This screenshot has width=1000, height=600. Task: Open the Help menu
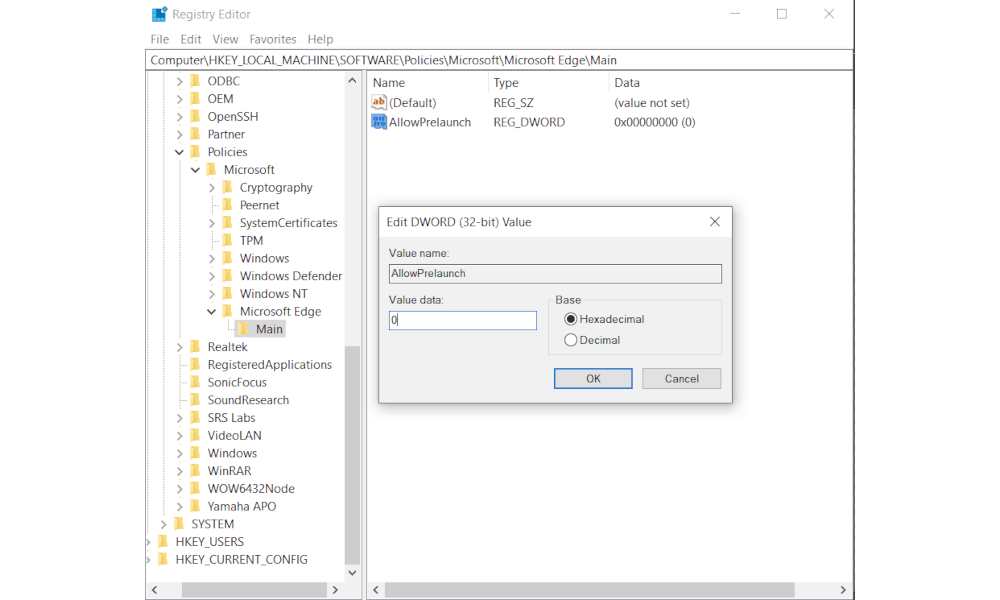[320, 39]
